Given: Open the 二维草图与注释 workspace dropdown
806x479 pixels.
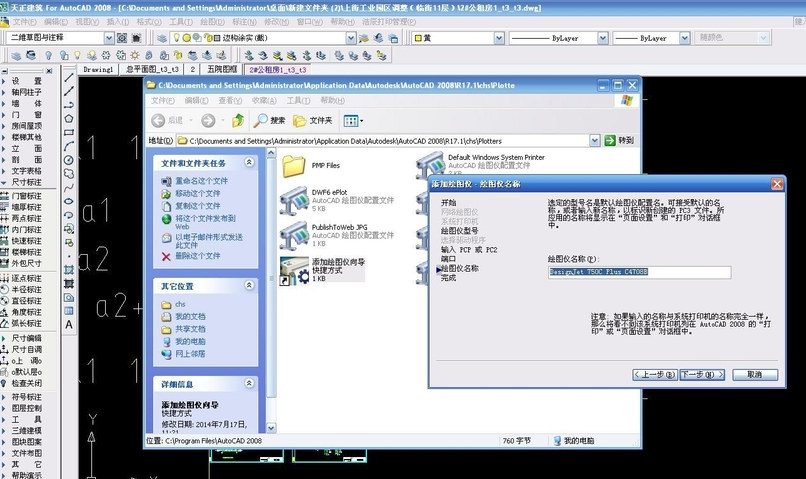Looking at the screenshot, I should [x=109, y=37].
